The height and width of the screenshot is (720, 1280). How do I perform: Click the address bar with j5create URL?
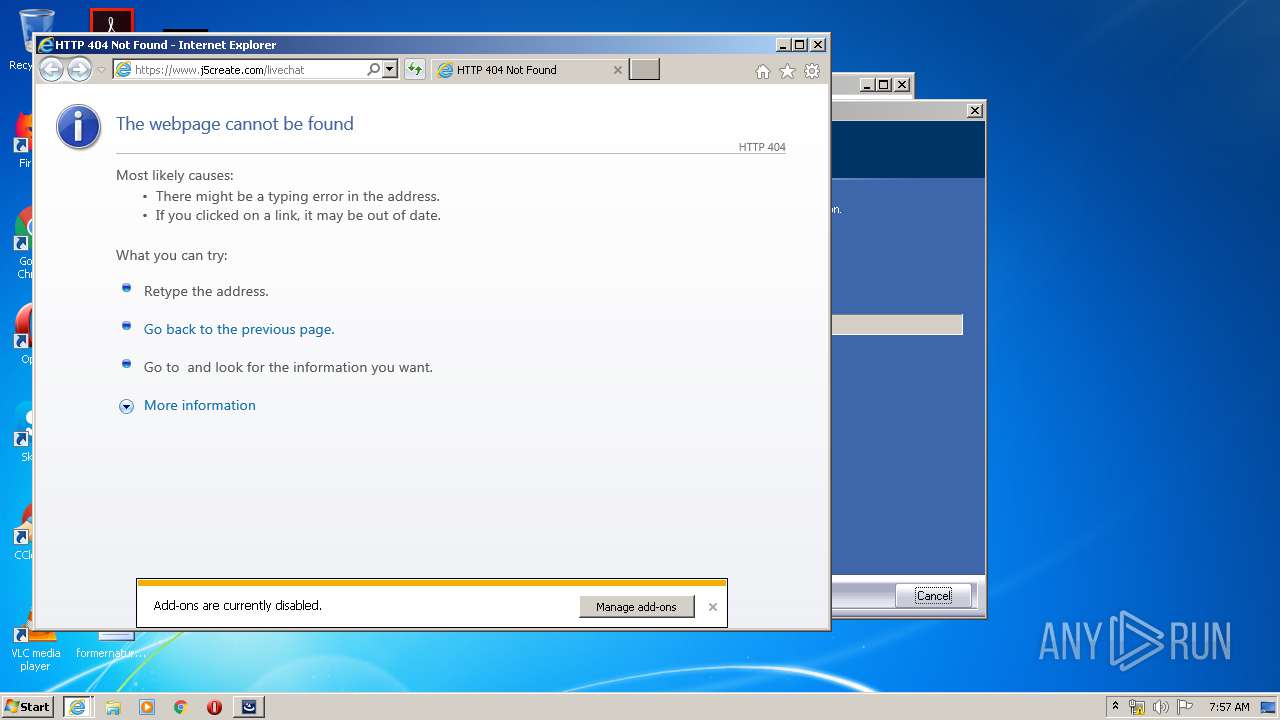pos(238,69)
